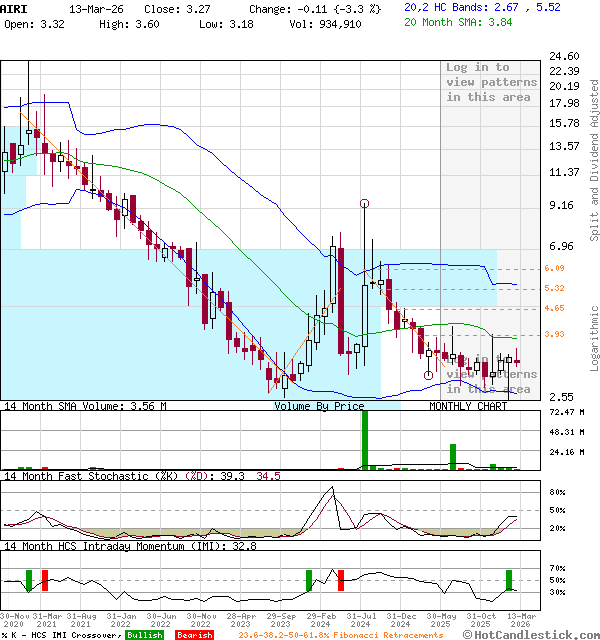The width and height of the screenshot is (600, 640).
Task: Click the Volume By Price label
Action: click(x=319, y=406)
